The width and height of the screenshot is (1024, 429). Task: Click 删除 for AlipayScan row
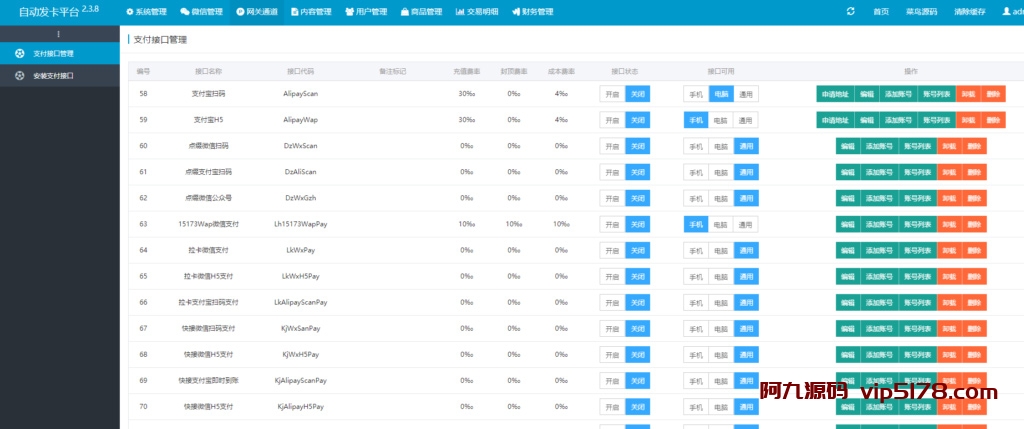[x=993, y=94]
